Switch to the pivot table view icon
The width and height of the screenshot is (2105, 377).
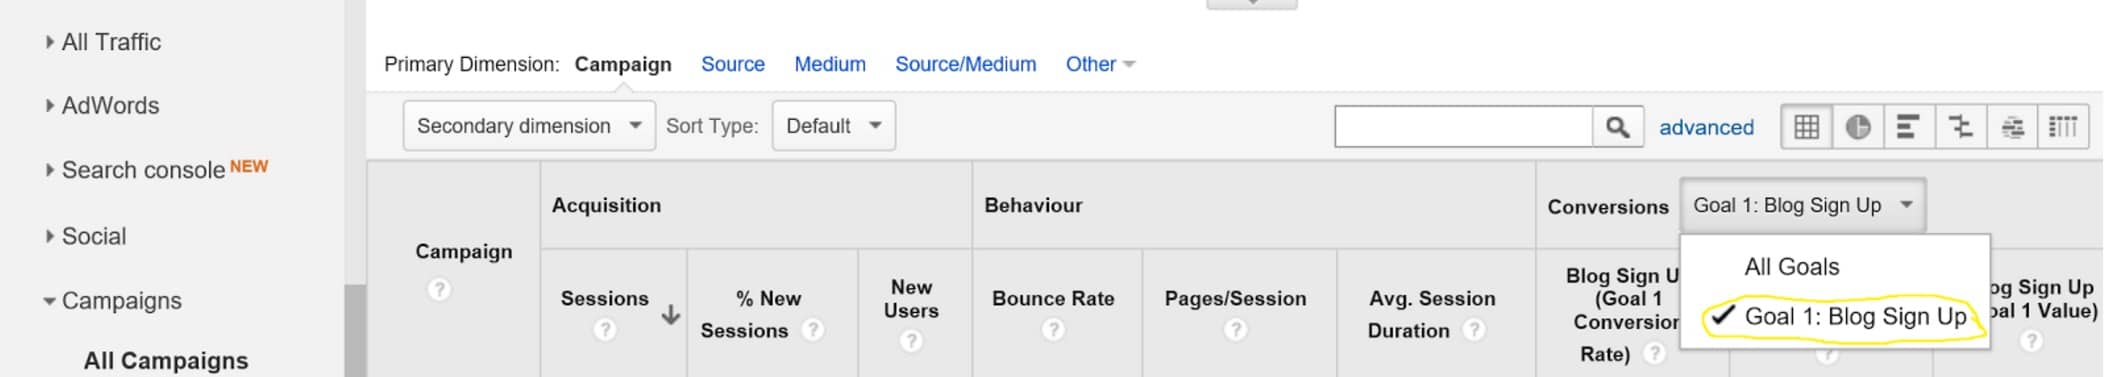tap(2063, 127)
